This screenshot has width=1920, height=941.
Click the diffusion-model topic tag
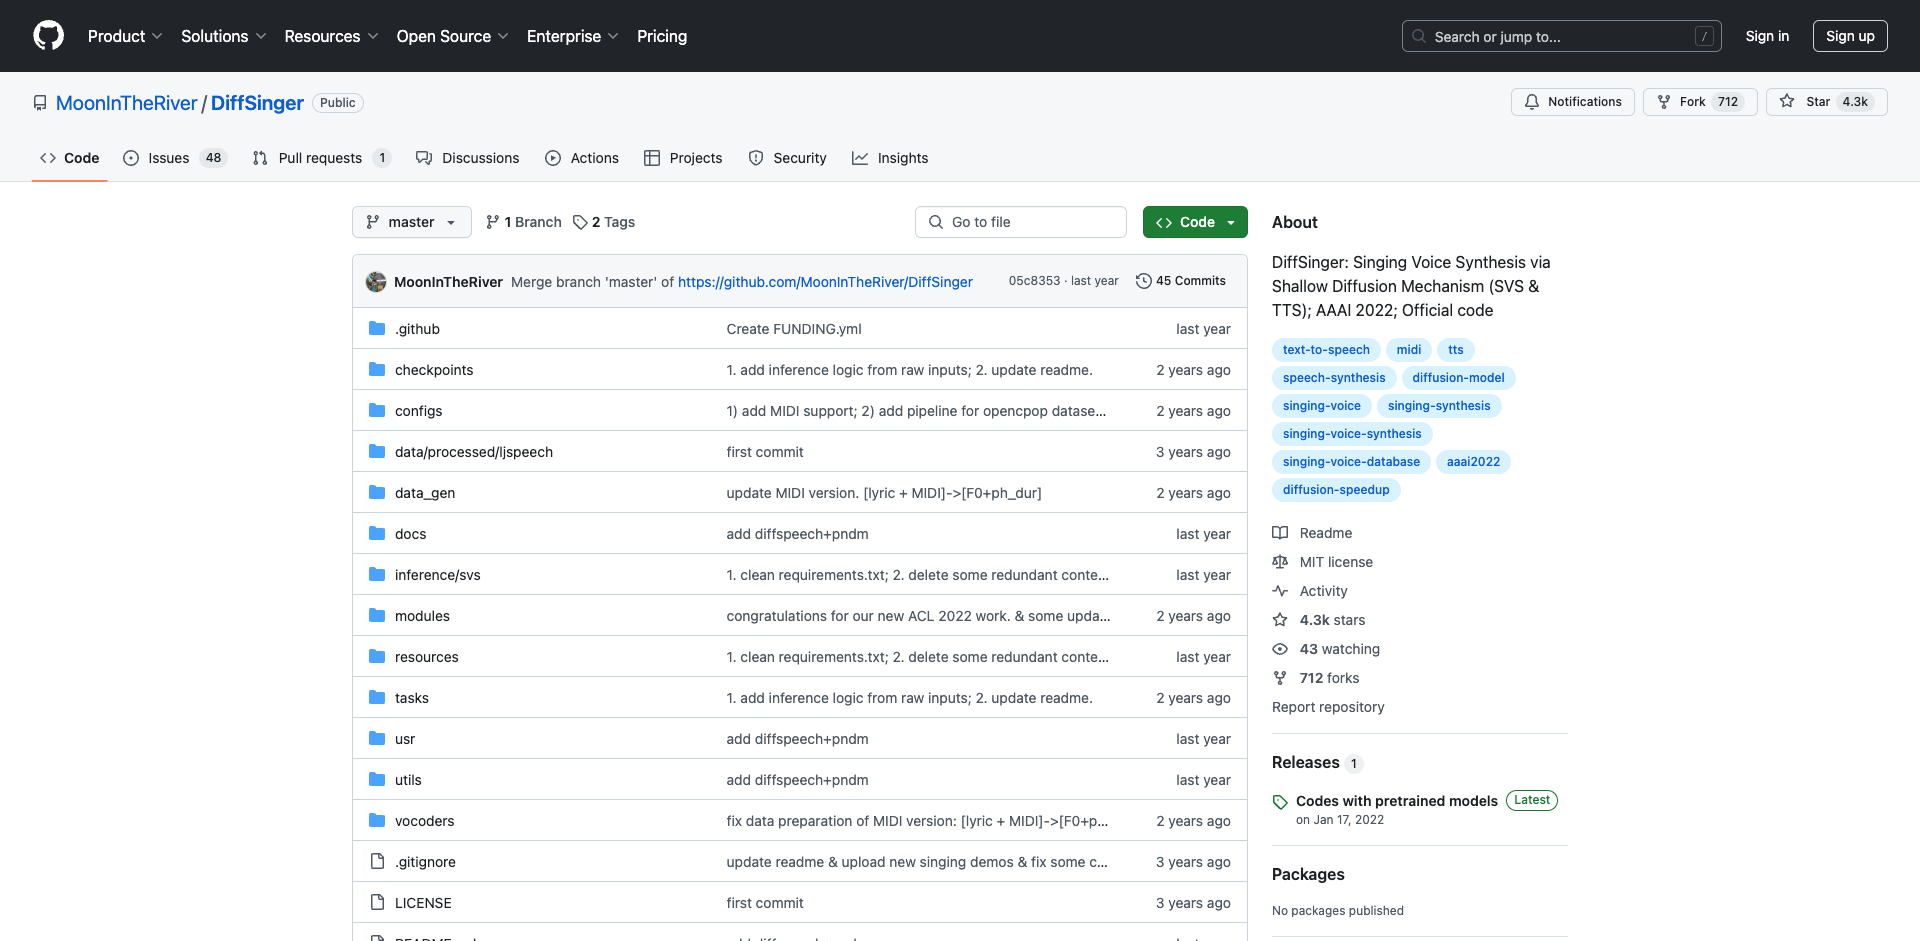coord(1458,378)
